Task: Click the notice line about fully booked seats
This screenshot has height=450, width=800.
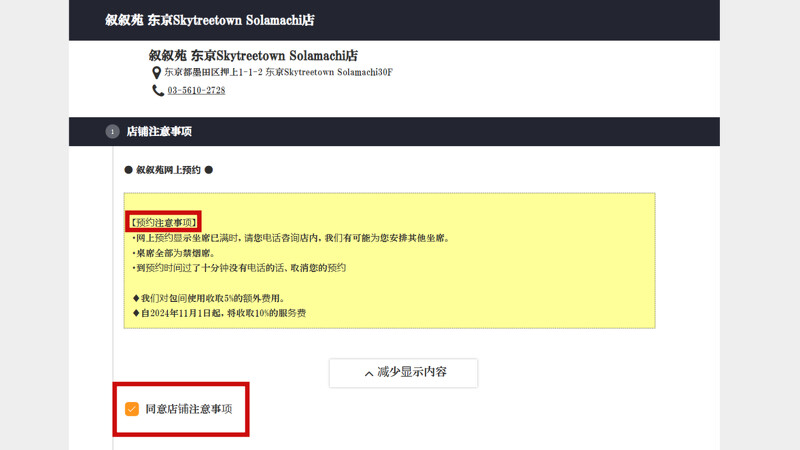Action: (x=290, y=238)
